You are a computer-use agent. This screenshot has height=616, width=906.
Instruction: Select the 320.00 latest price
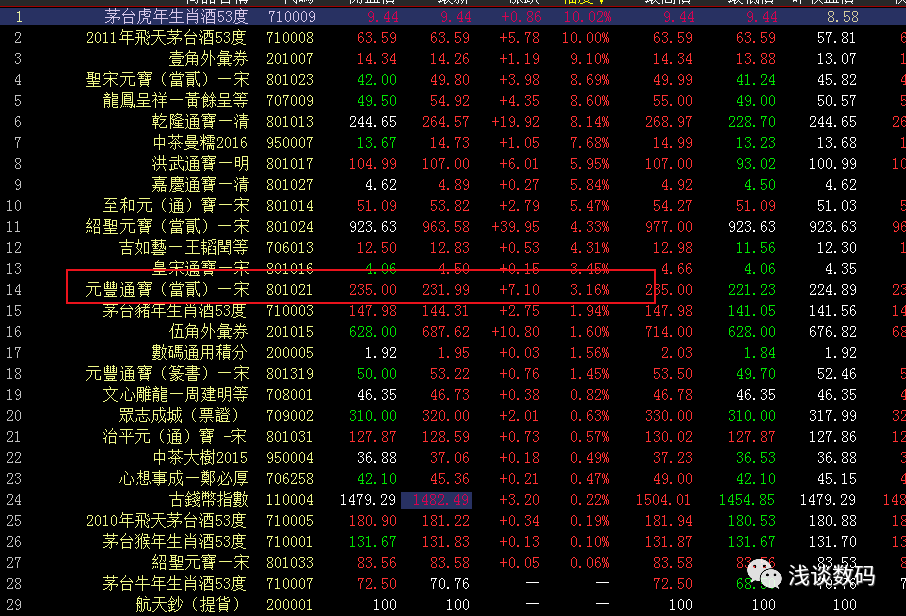tap(445, 415)
